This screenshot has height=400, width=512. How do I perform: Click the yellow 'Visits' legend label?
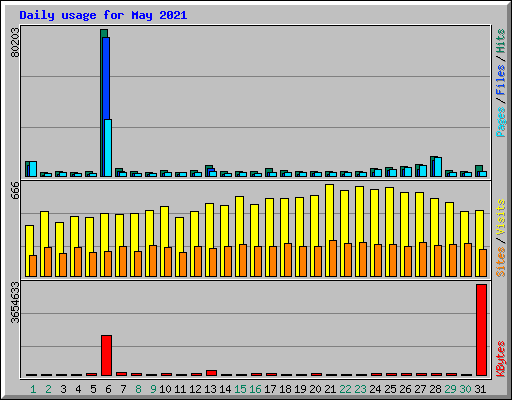(x=501, y=217)
